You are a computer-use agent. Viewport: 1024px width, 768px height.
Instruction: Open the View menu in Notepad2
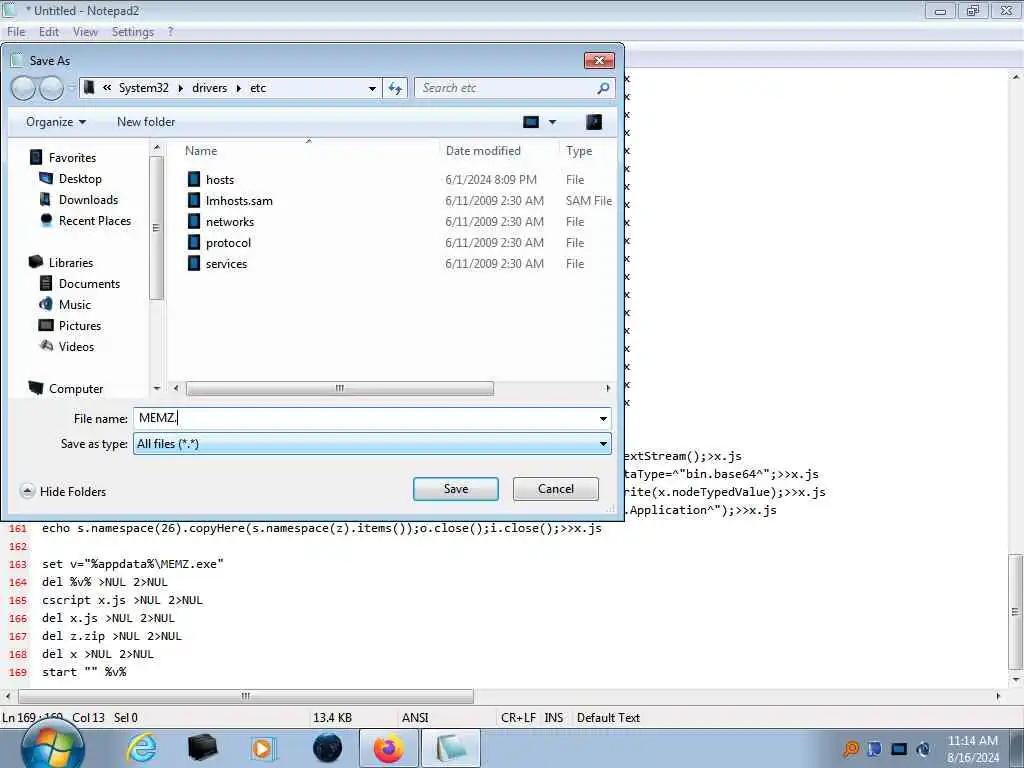tap(86, 31)
